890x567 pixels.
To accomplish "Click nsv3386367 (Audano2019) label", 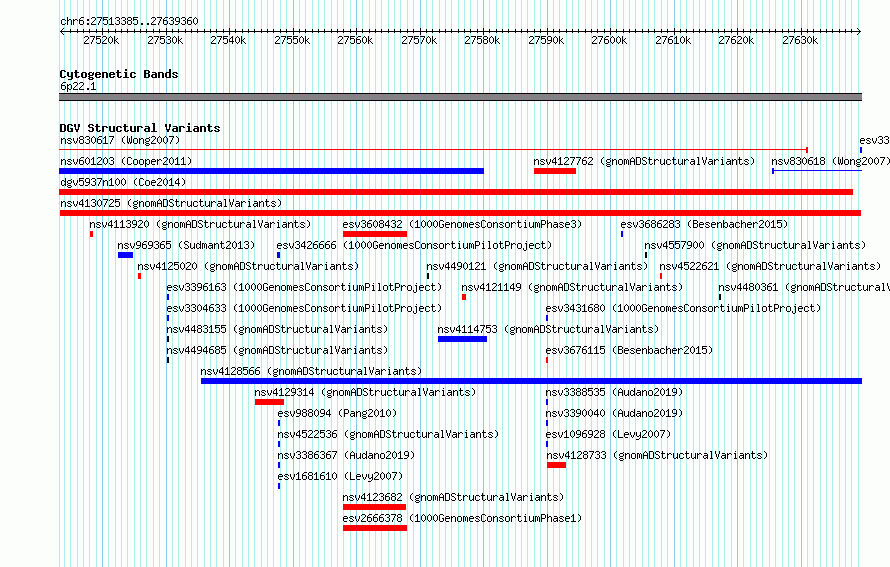I will [346, 455].
